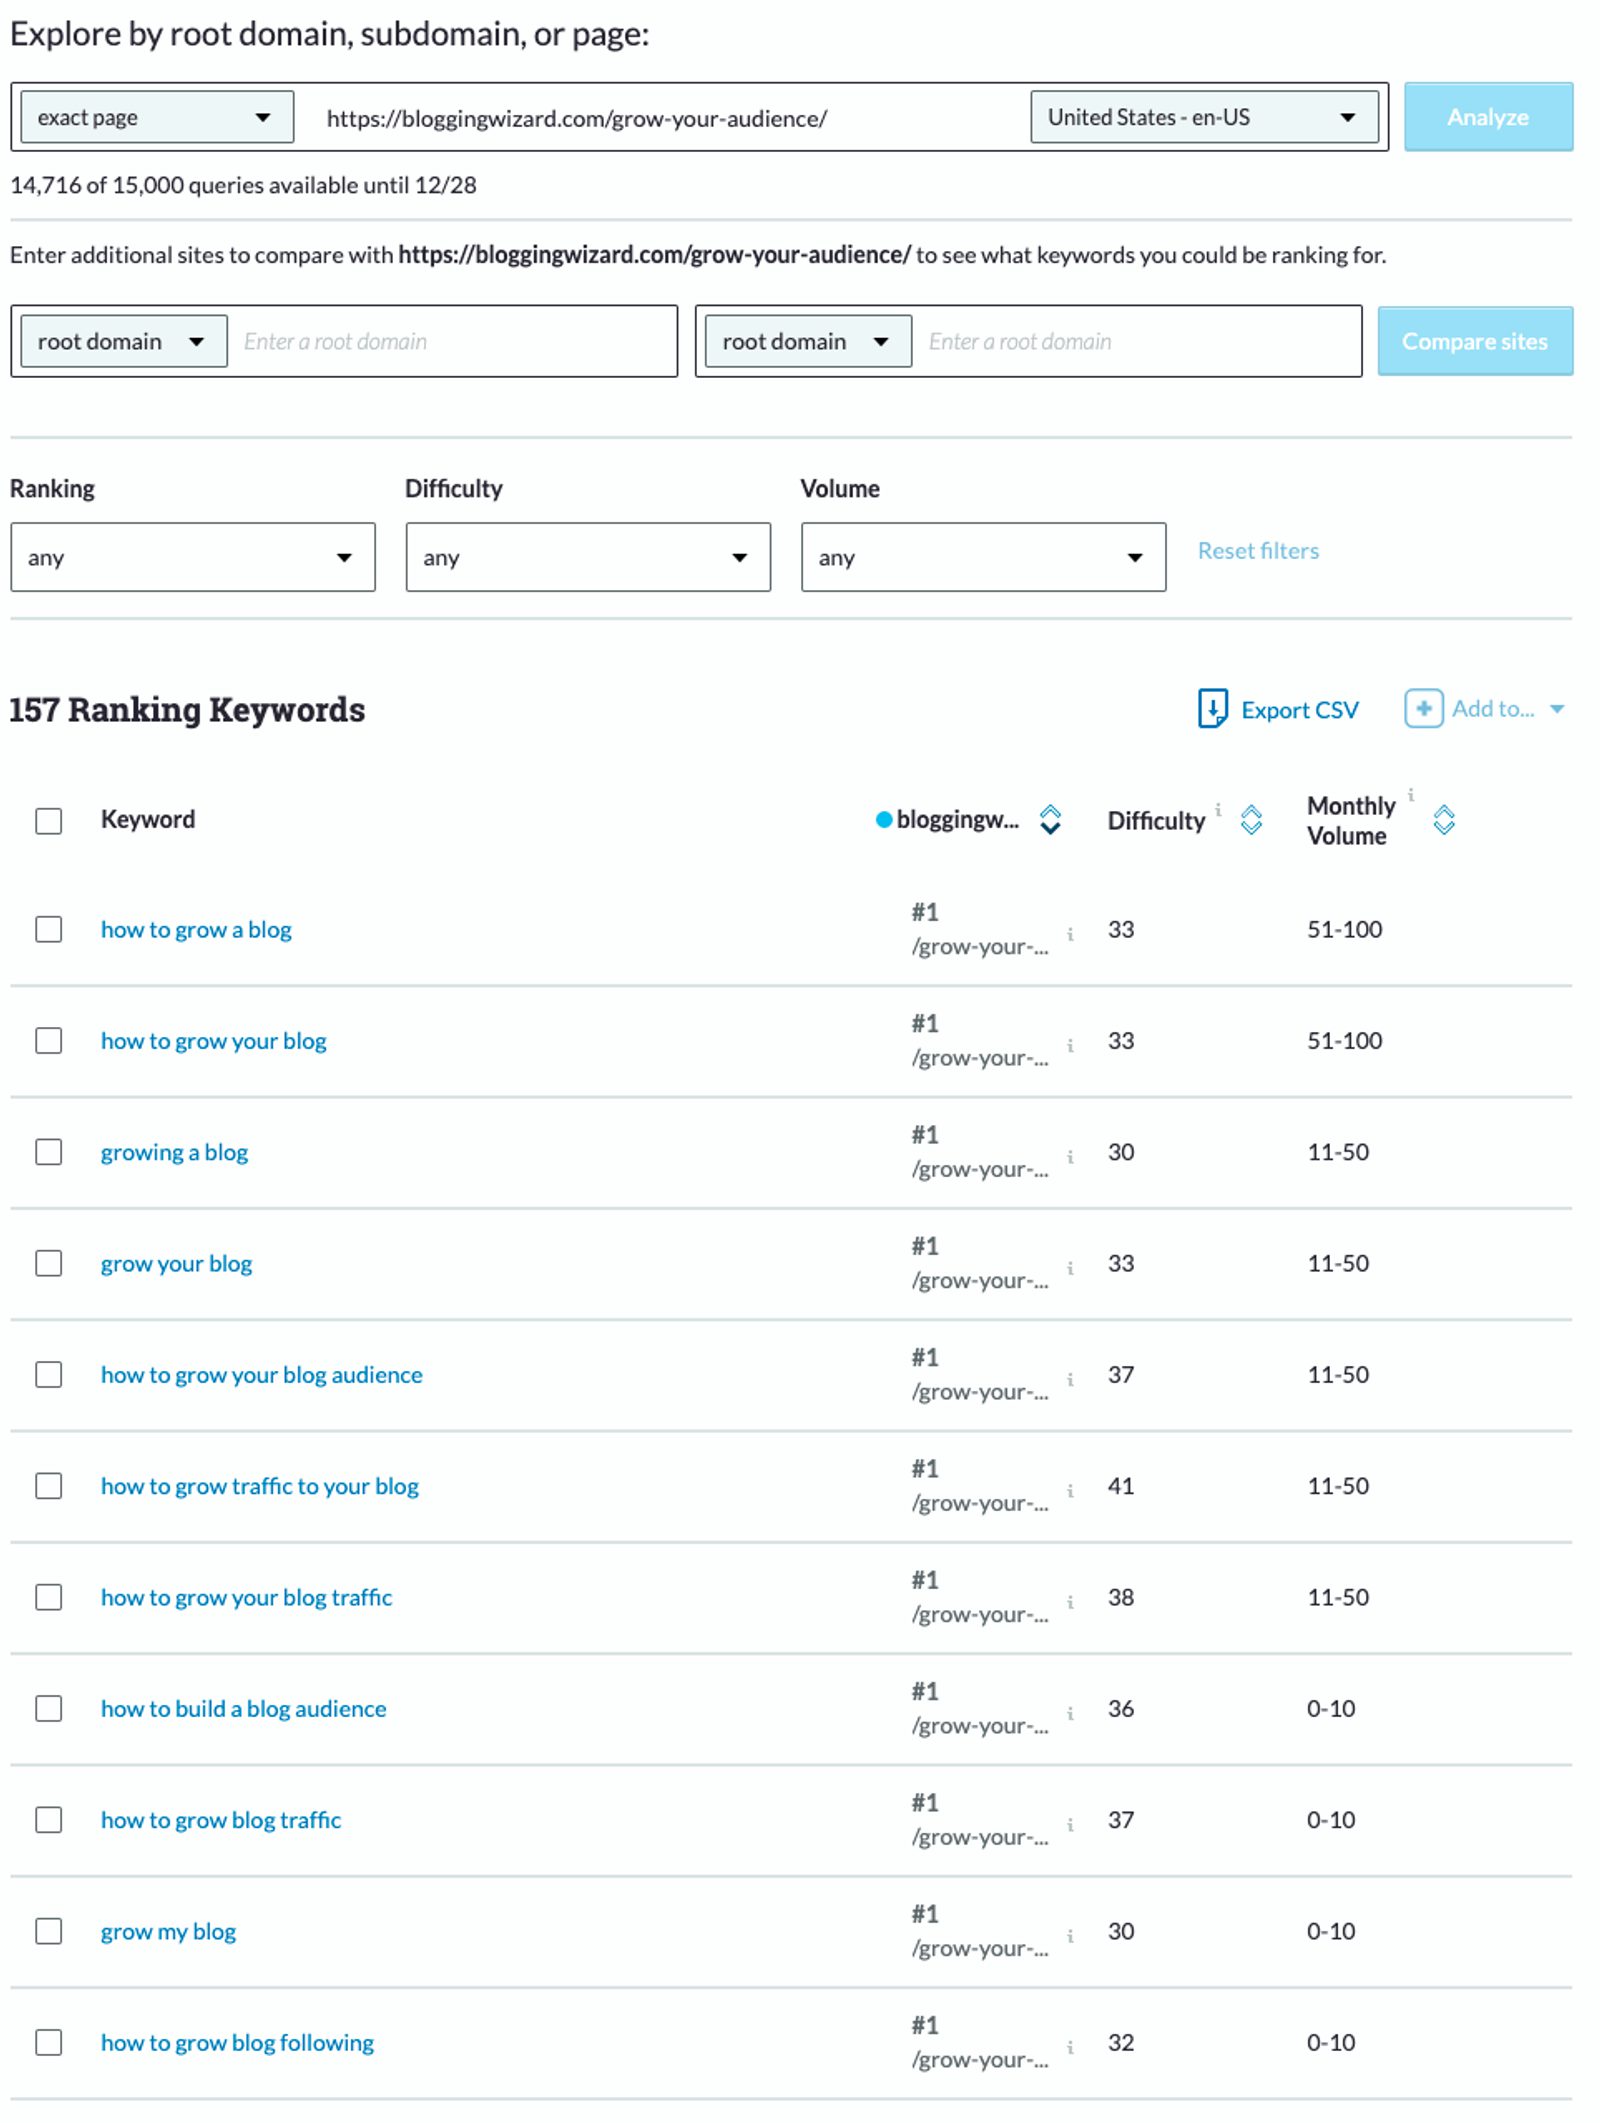
Task: Click the info icon beside Monthly Volume
Action: [1410, 795]
